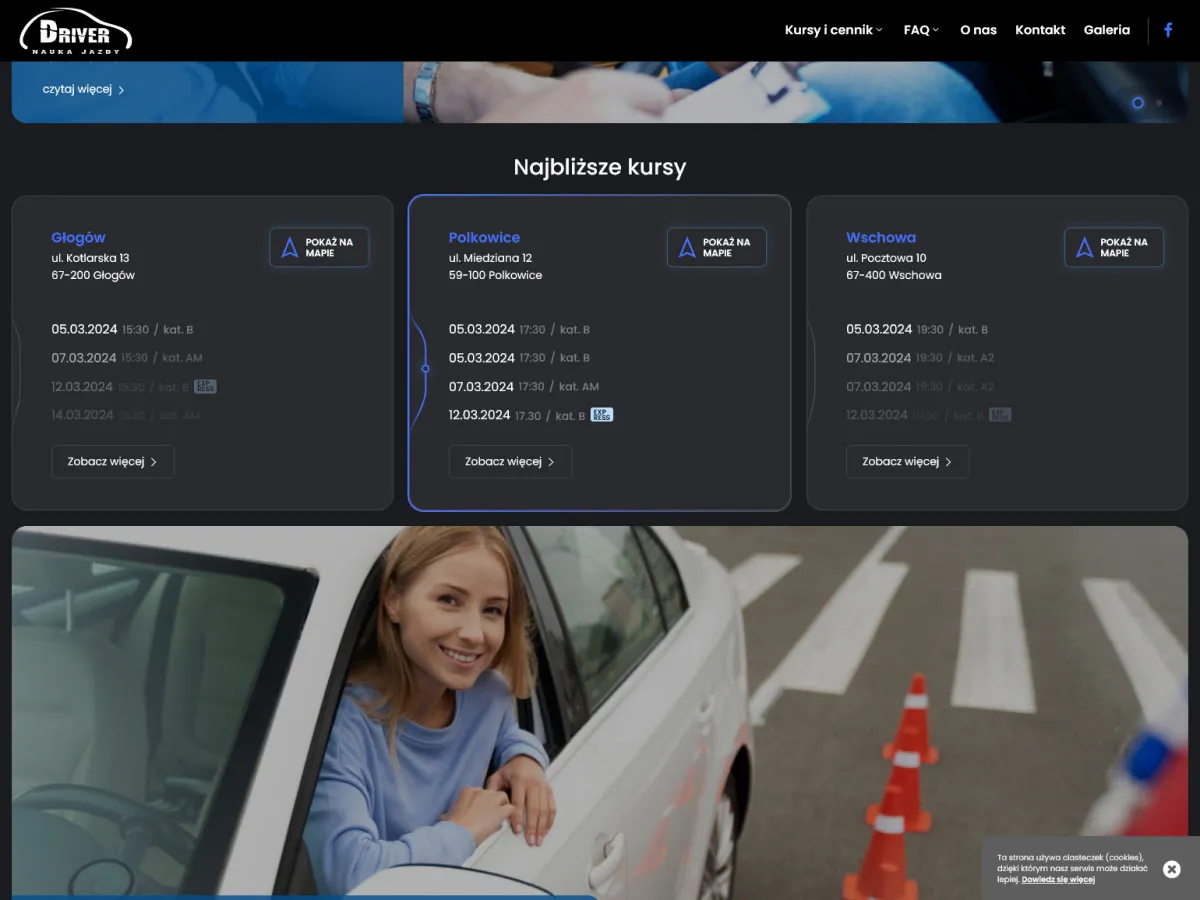Open Zobacz więcej for Głogów courses
This screenshot has width=1200, height=900.
click(112, 462)
